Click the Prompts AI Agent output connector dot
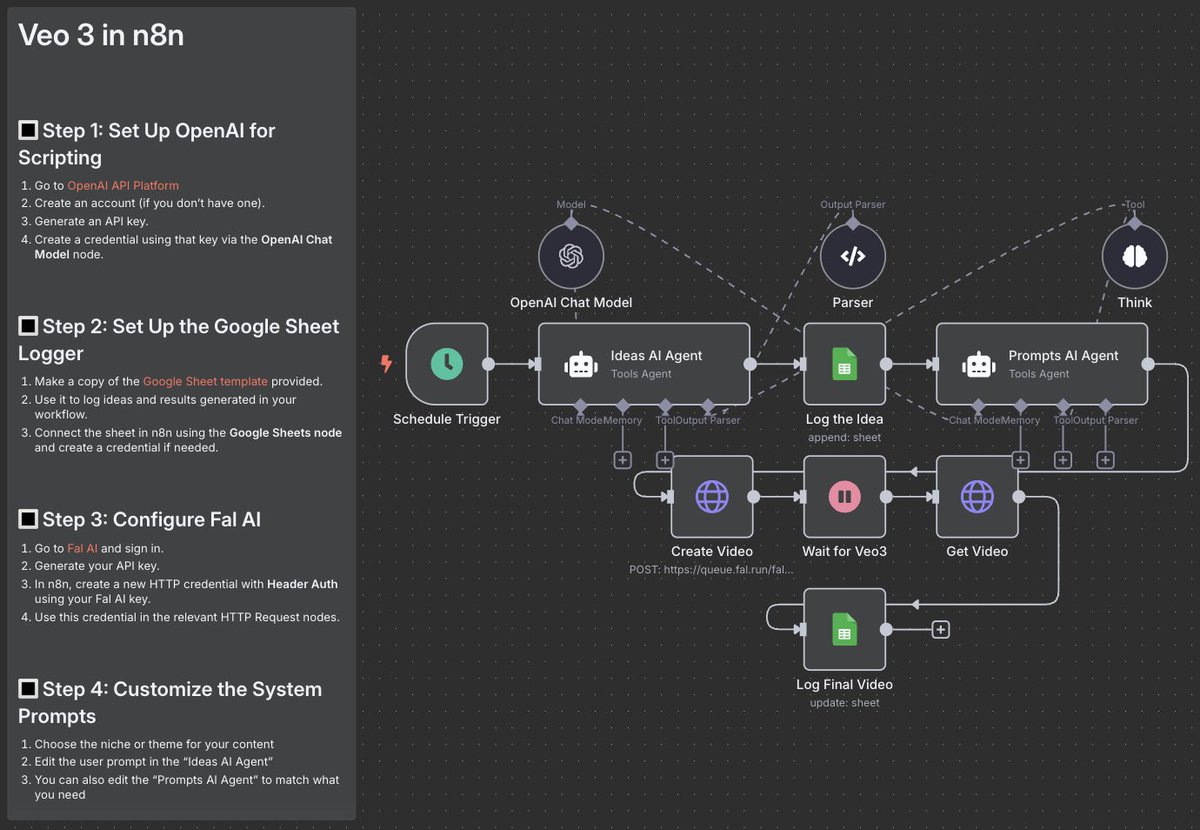The width and height of the screenshot is (1200, 830). (1148, 364)
